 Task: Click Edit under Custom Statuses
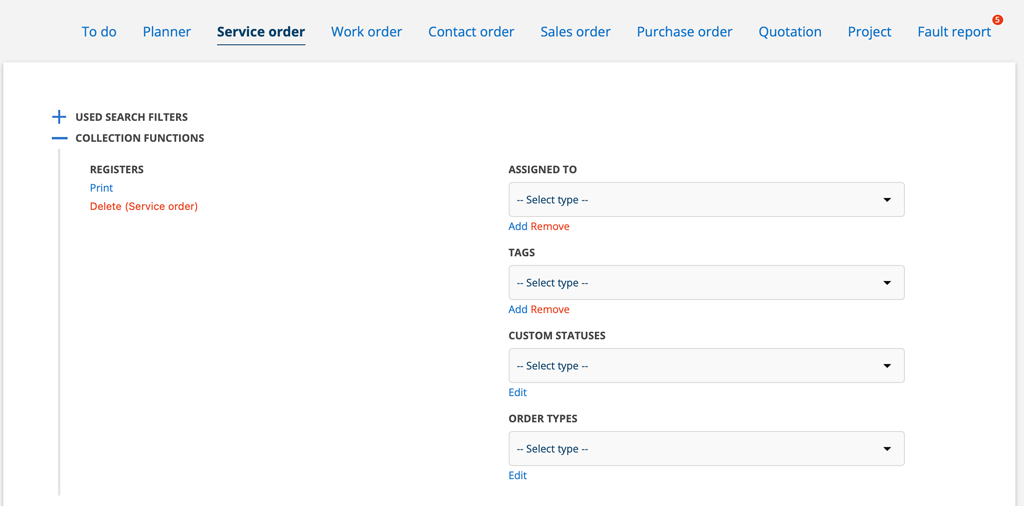click(x=517, y=392)
